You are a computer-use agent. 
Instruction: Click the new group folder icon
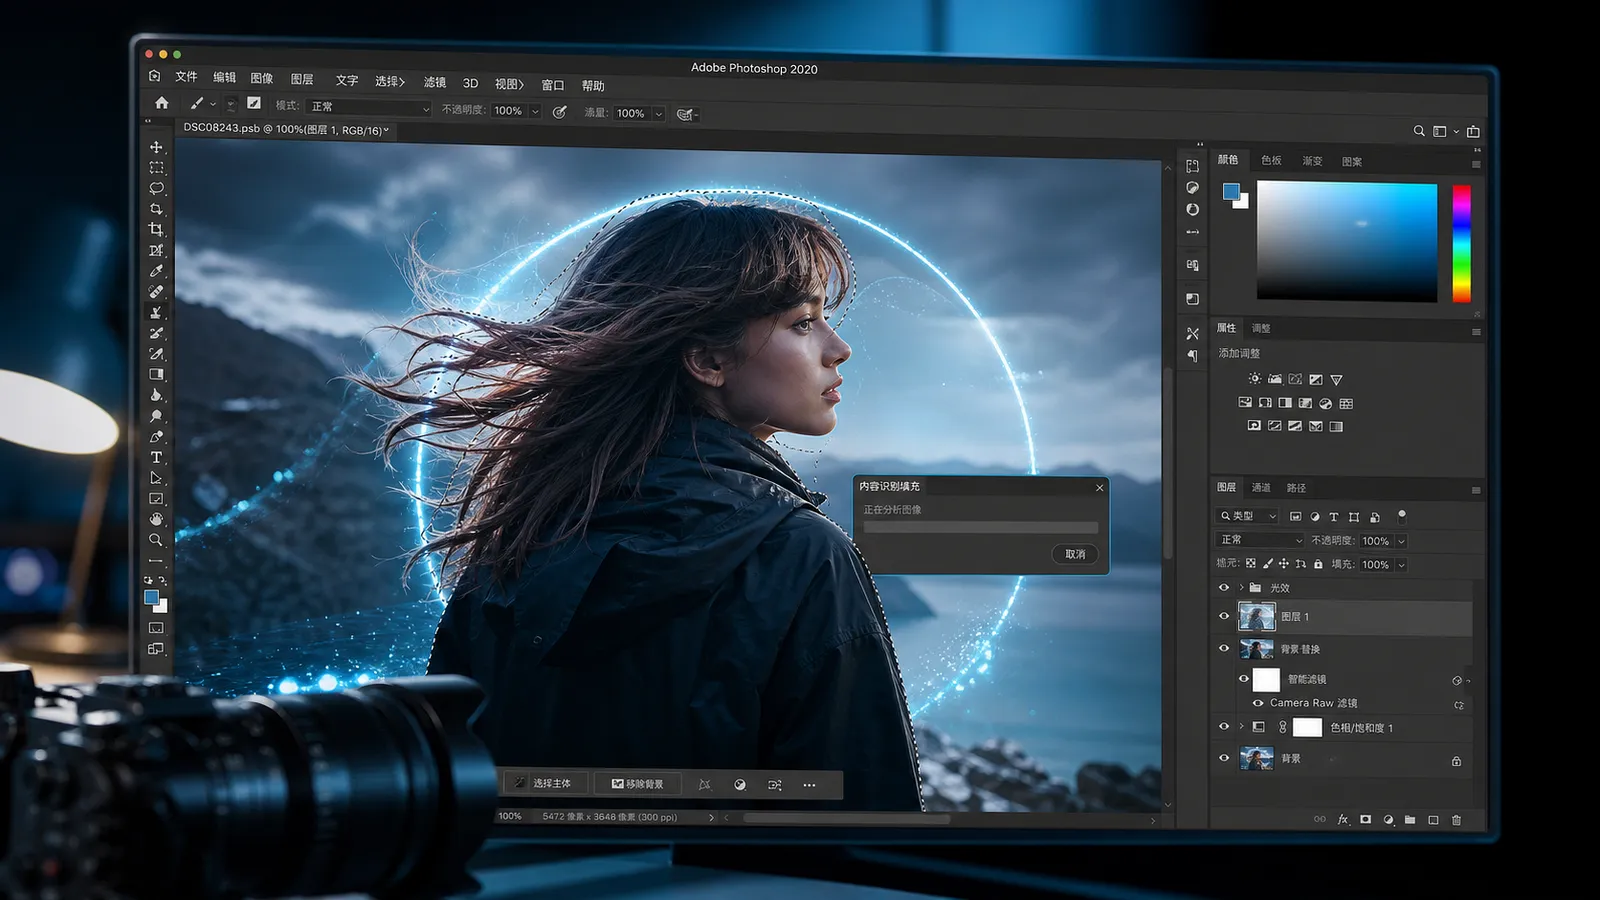coord(1410,820)
